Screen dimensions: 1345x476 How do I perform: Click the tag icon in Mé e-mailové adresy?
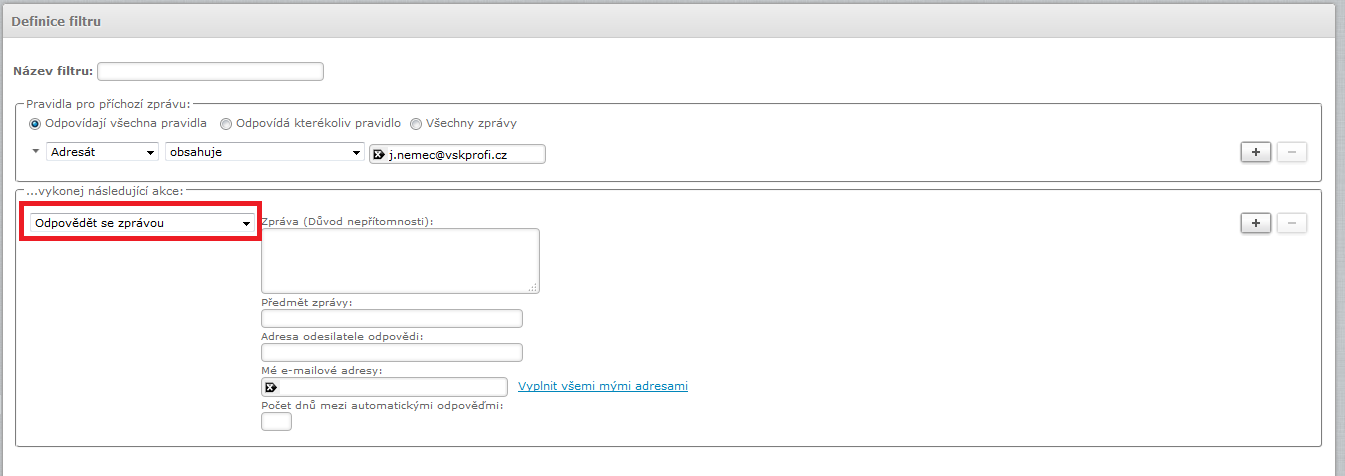[x=270, y=387]
